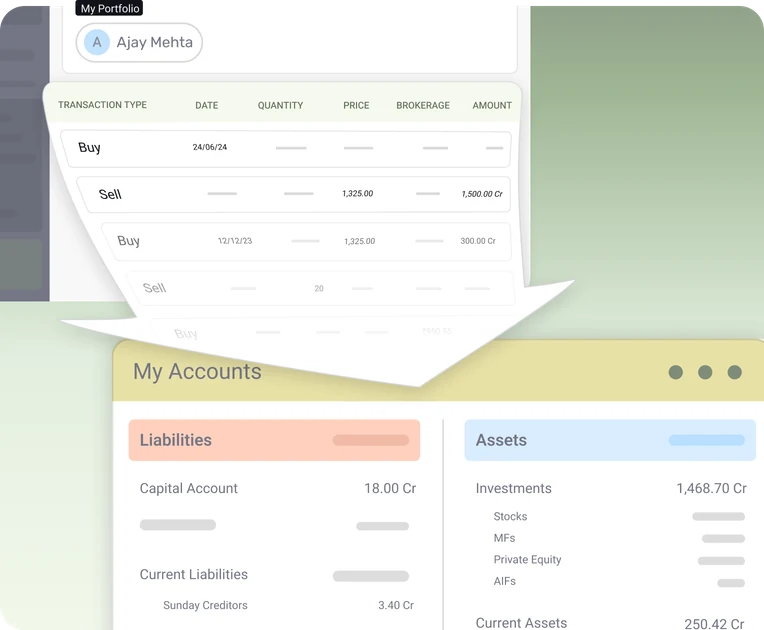Click the date 24/06/24 cell
The image size is (764, 630).
(210, 147)
